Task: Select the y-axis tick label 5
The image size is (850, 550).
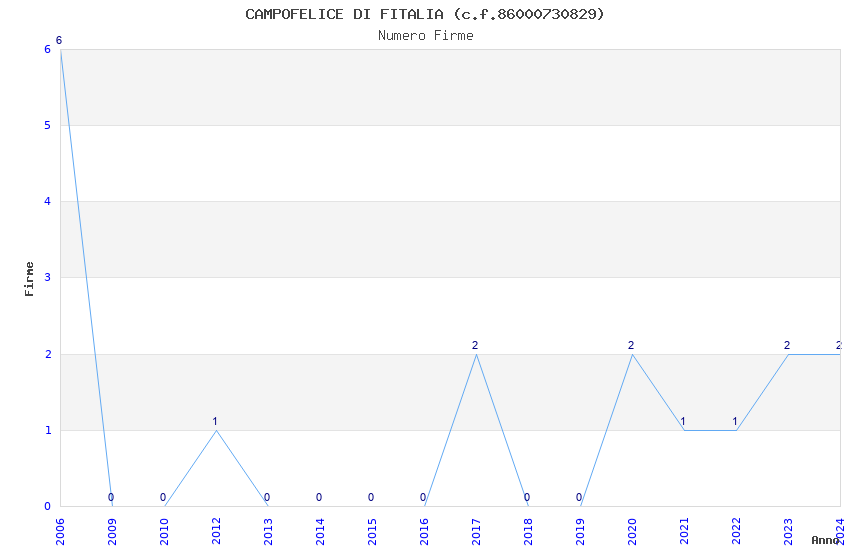Action: tap(48, 126)
